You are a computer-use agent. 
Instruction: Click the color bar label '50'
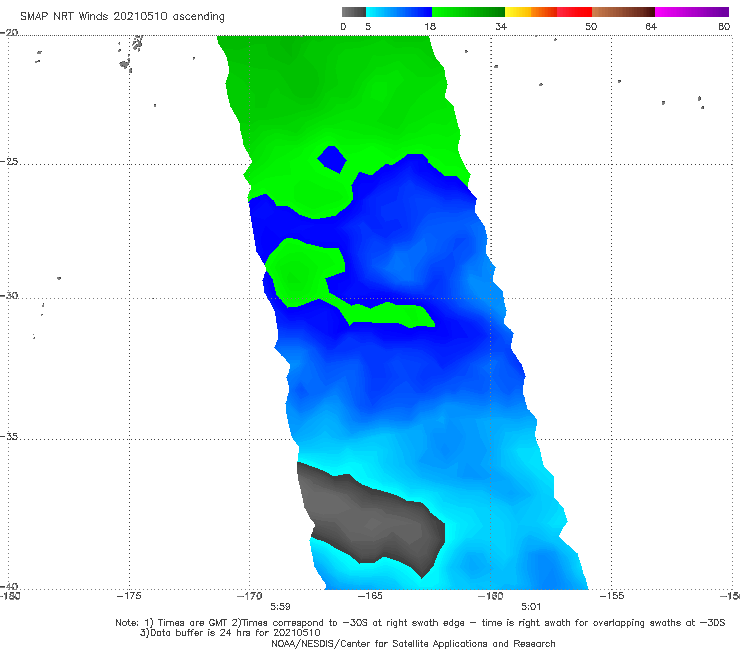tap(591, 27)
